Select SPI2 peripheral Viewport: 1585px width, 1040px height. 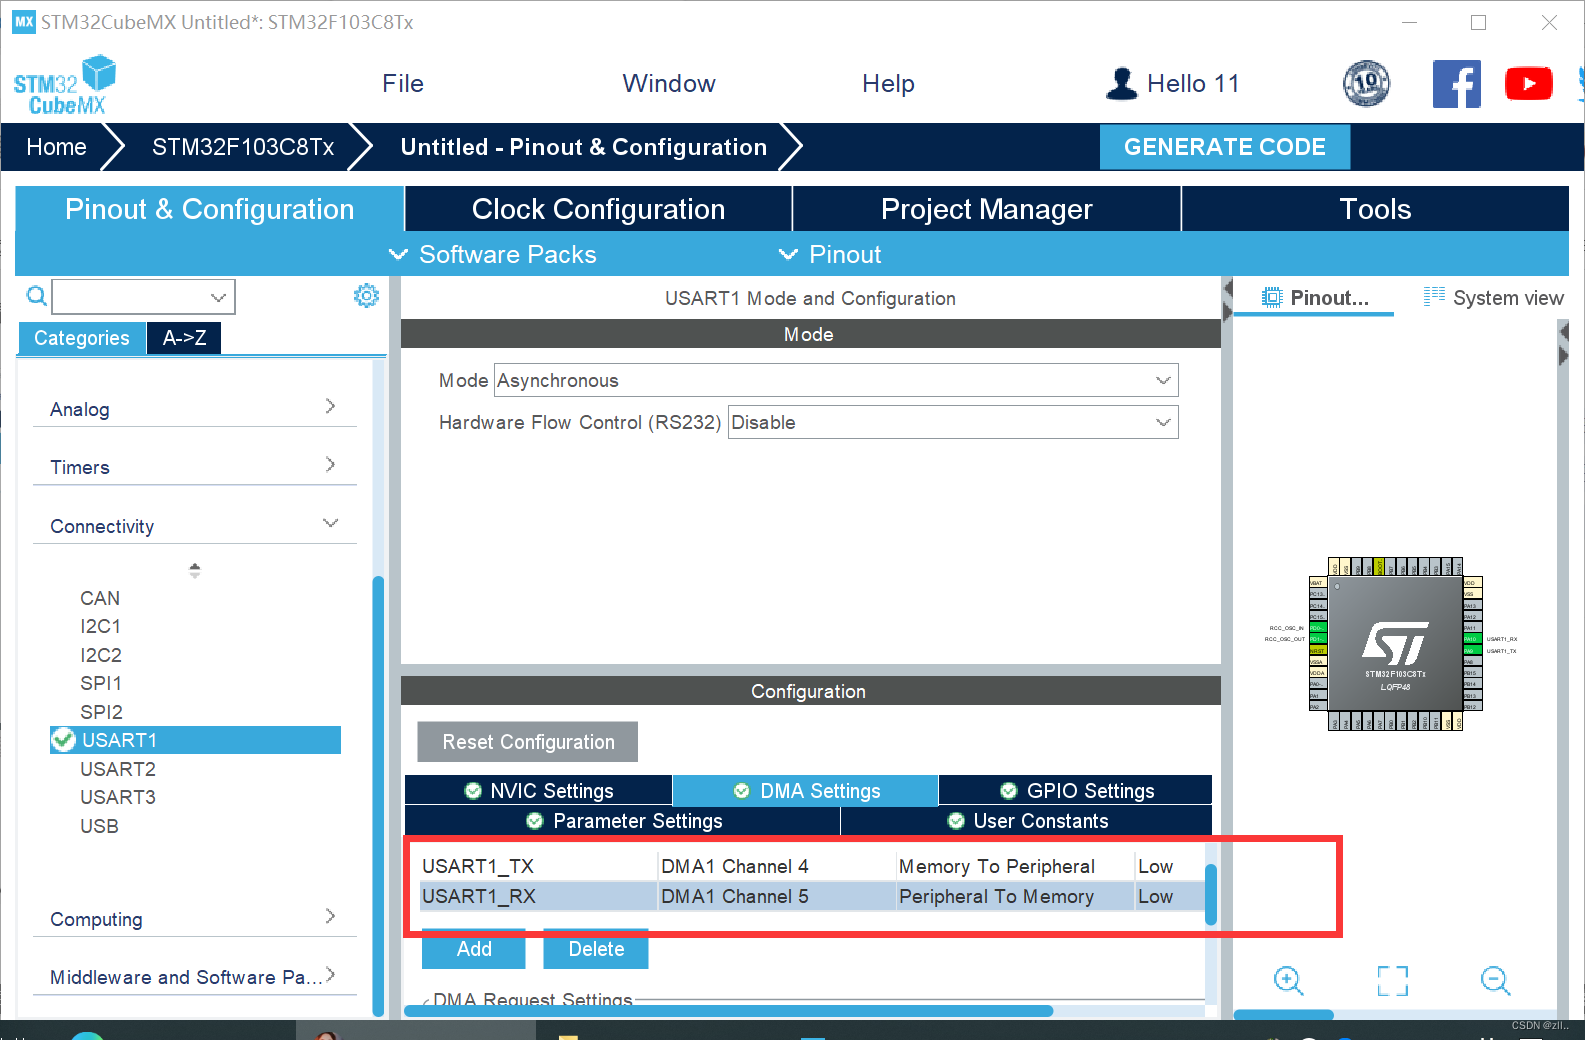(x=101, y=712)
